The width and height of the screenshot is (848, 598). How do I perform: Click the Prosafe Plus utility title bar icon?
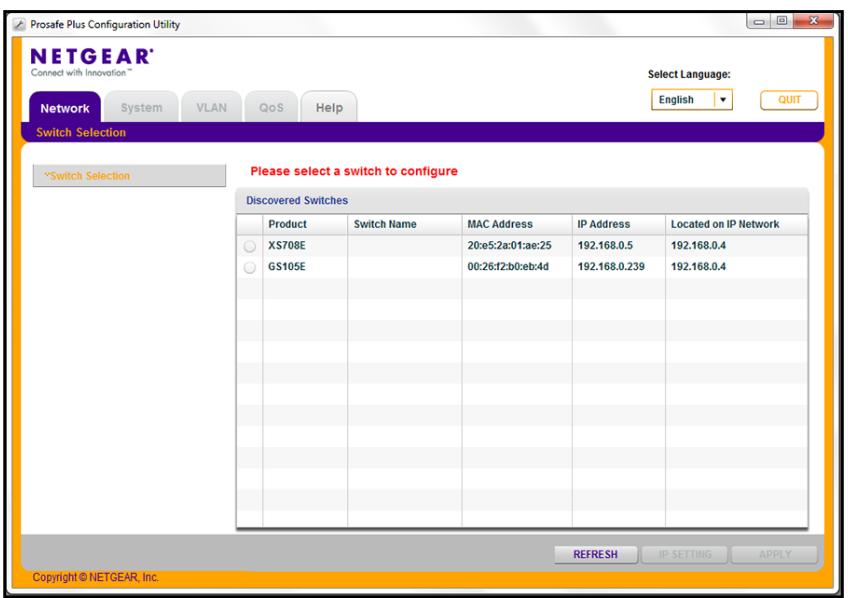click(19, 24)
